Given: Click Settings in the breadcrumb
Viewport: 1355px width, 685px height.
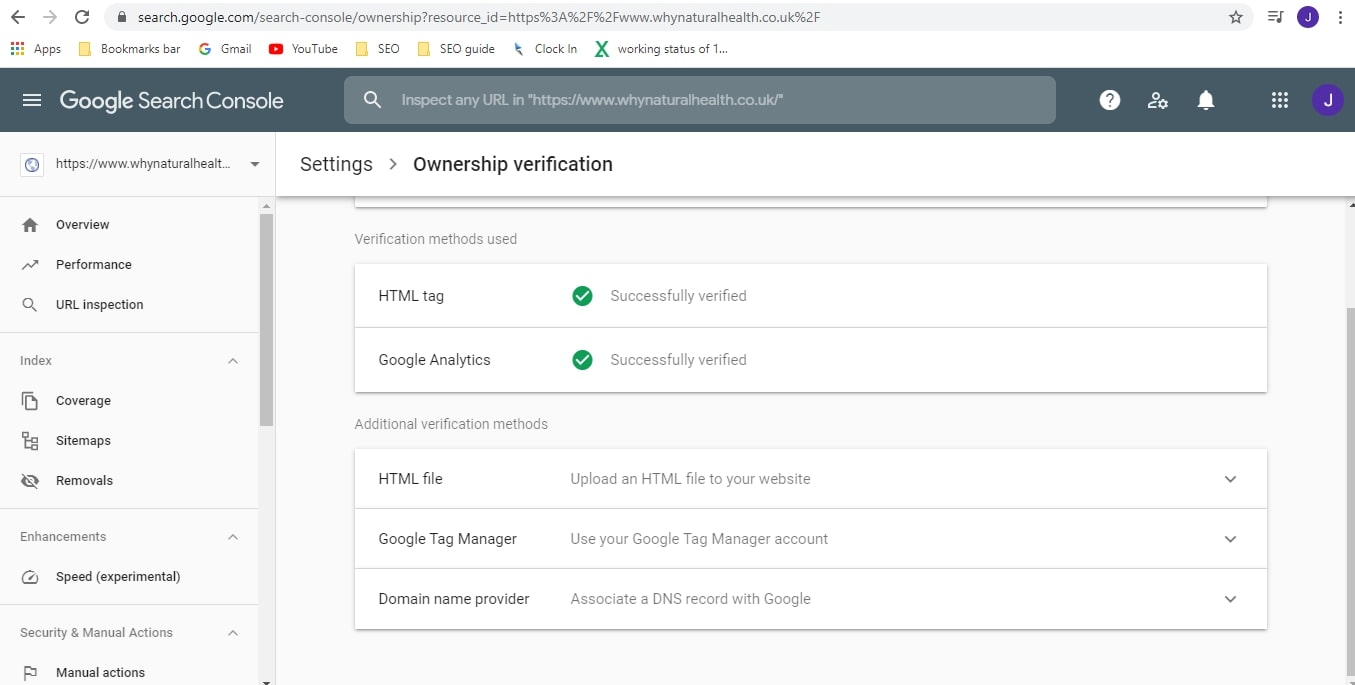Looking at the screenshot, I should tap(335, 163).
